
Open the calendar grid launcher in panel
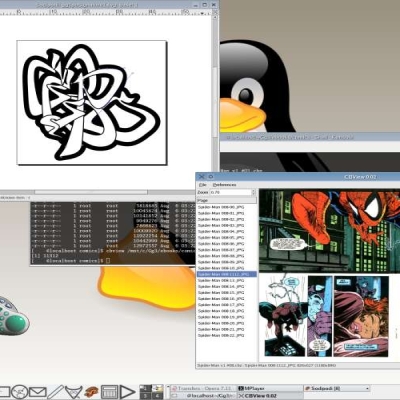coord(109,392)
